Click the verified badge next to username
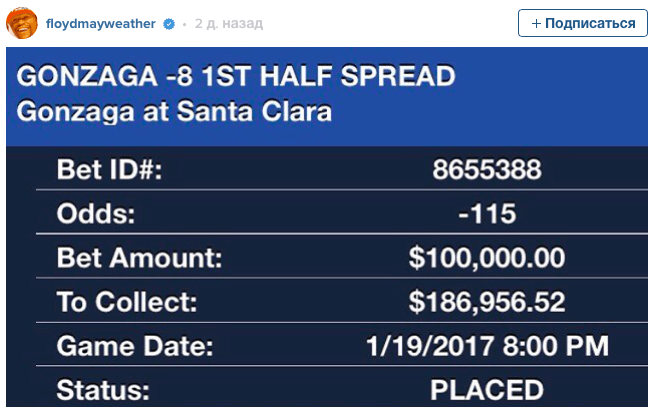The width and height of the screenshot is (649, 407). (169, 24)
